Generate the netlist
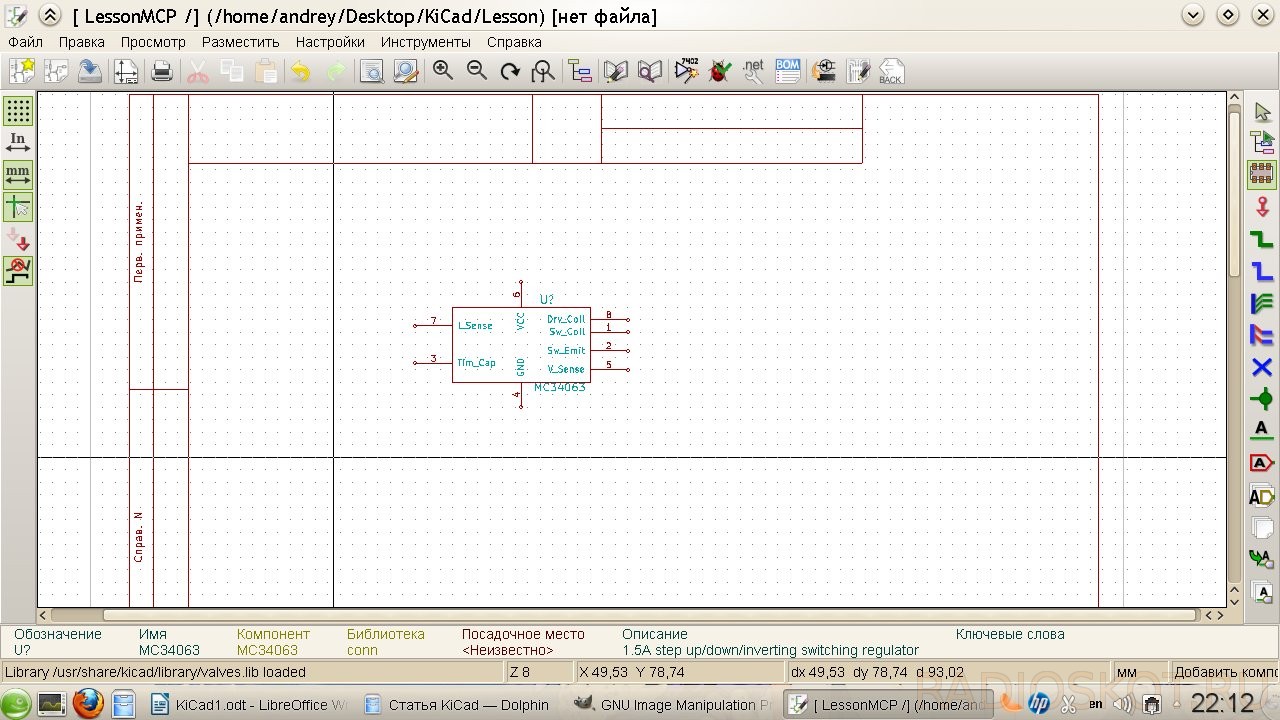 (x=753, y=71)
